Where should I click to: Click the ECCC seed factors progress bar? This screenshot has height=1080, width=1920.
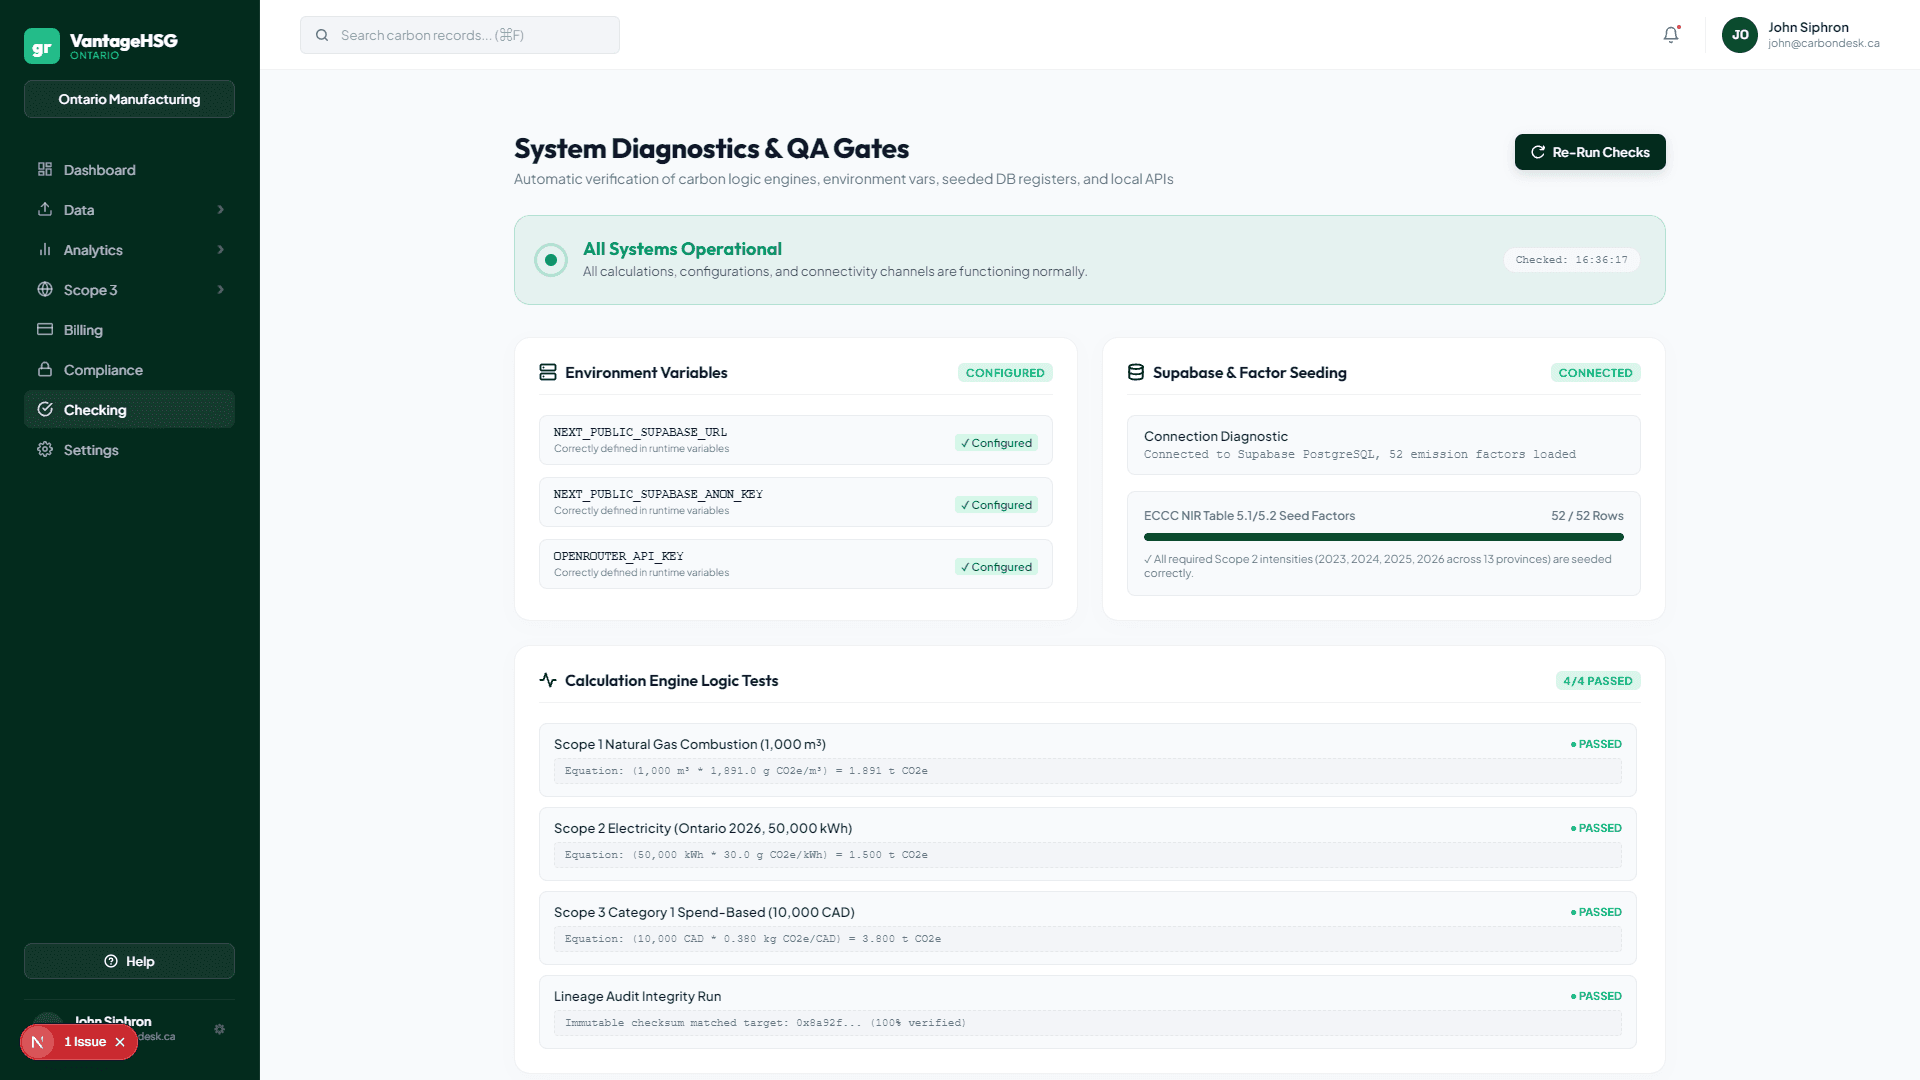pyautogui.click(x=1383, y=537)
